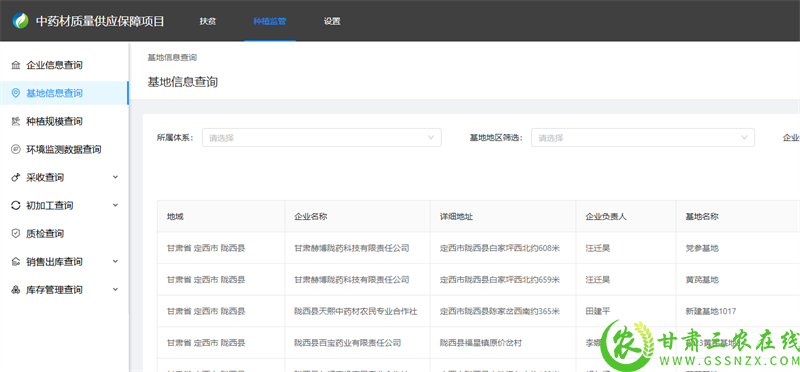Switch to the 种植监管 top tab
The image size is (800, 372).
pyautogui.click(x=270, y=21)
